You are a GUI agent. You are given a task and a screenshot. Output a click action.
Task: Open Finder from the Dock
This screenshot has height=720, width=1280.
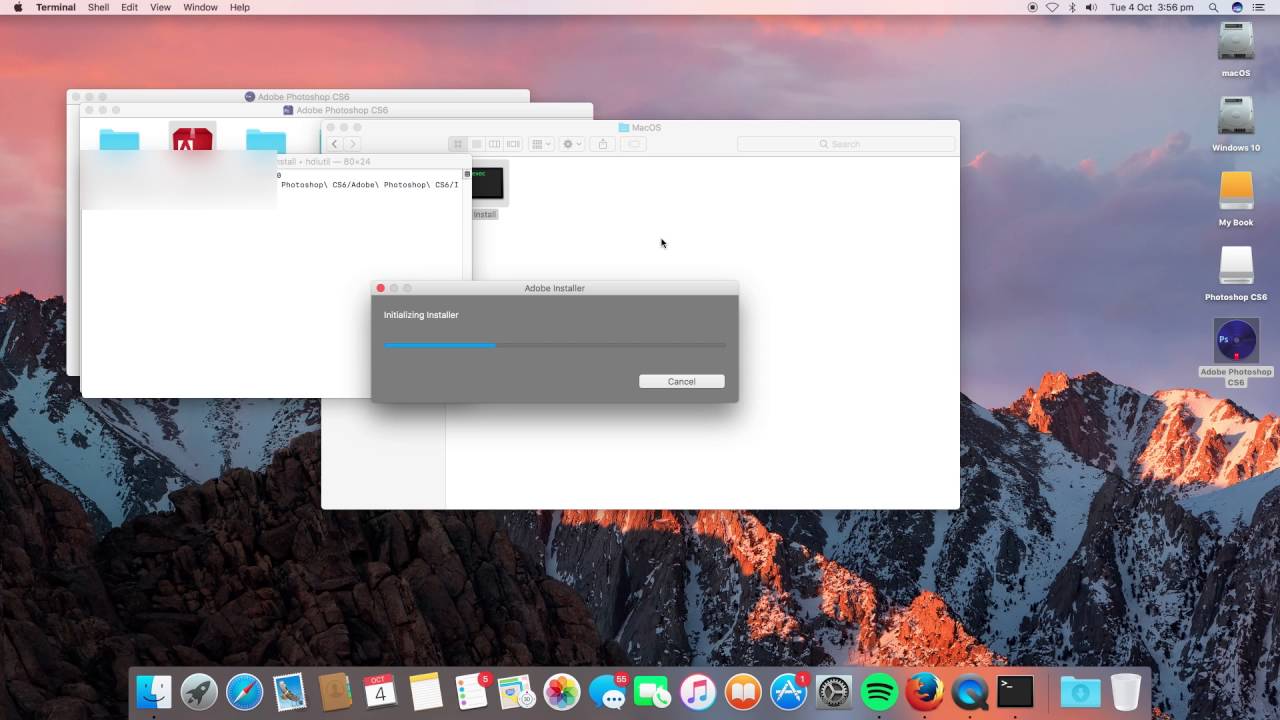[154, 692]
